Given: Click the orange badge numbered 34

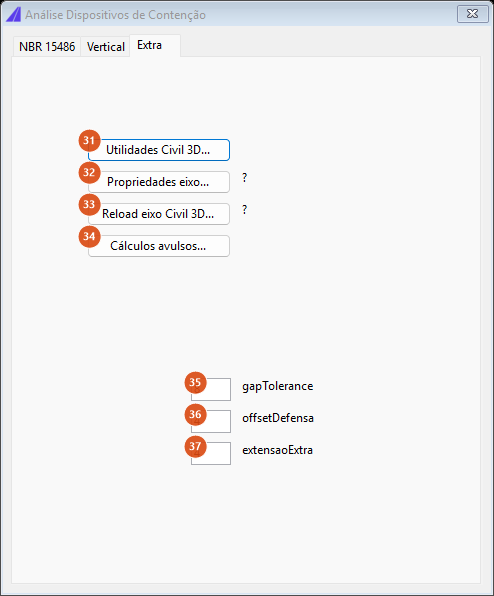Looking at the screenshot, I should pyautogui.click(x=89, y=236).
